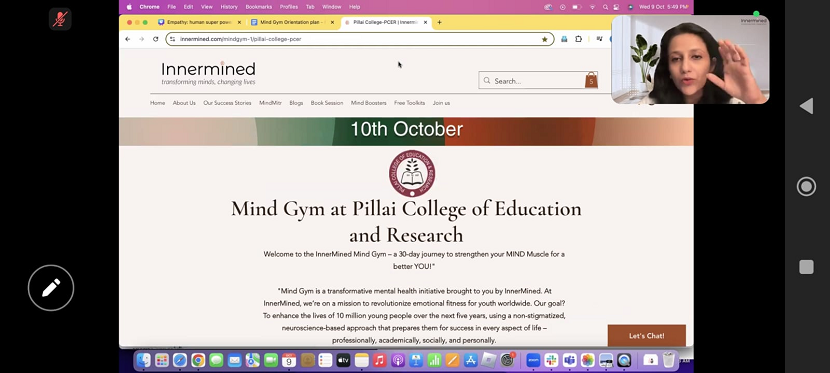Open a new Chrome tab
The height and width of the screenshot is (373, 830).
[x=439, y=22]
